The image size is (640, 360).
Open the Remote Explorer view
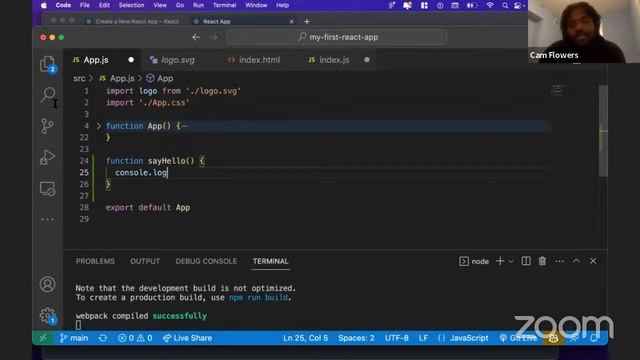point(47,189)
